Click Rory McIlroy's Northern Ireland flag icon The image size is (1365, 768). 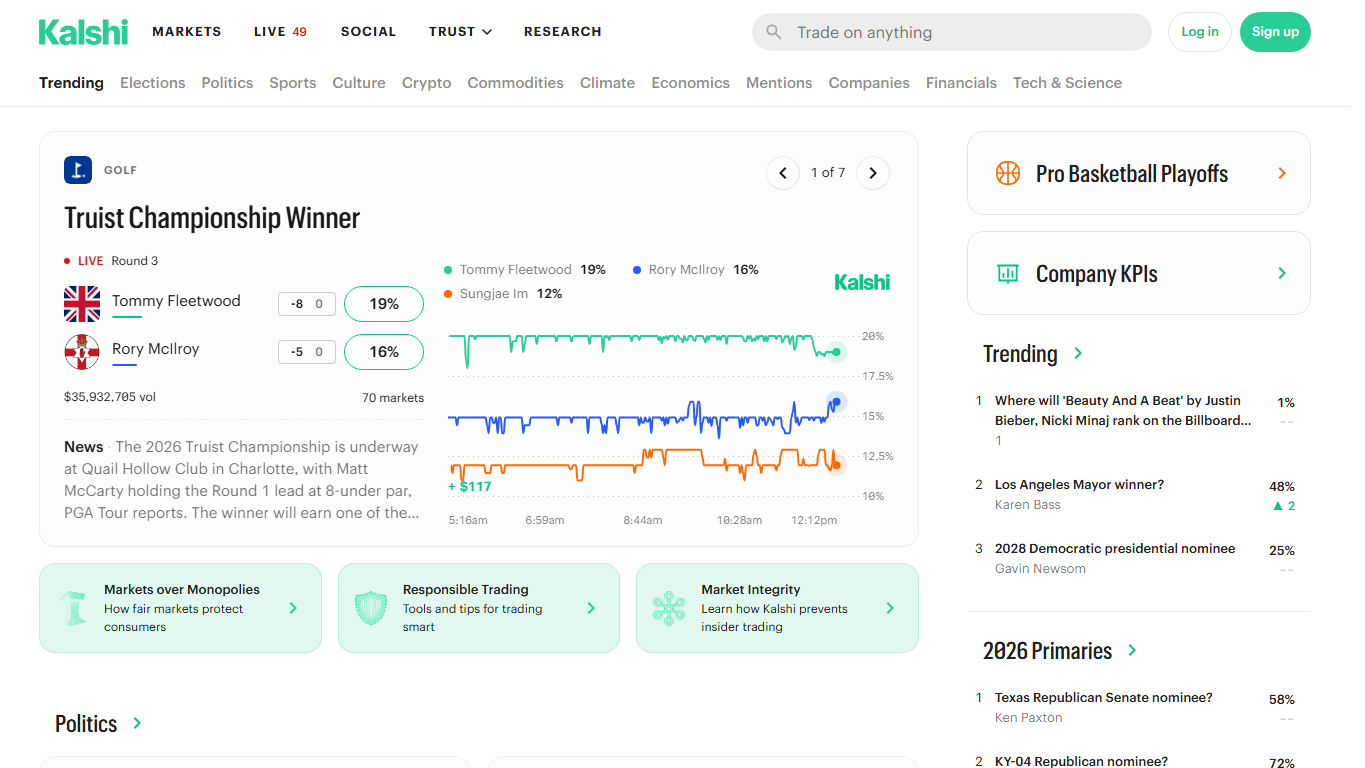(82, 352)
